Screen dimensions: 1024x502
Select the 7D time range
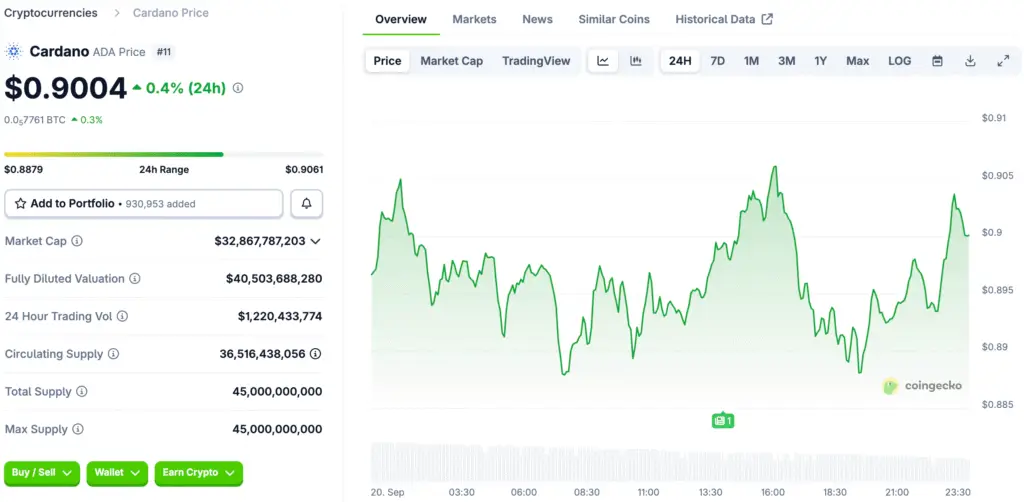click(x=717, y=61)
